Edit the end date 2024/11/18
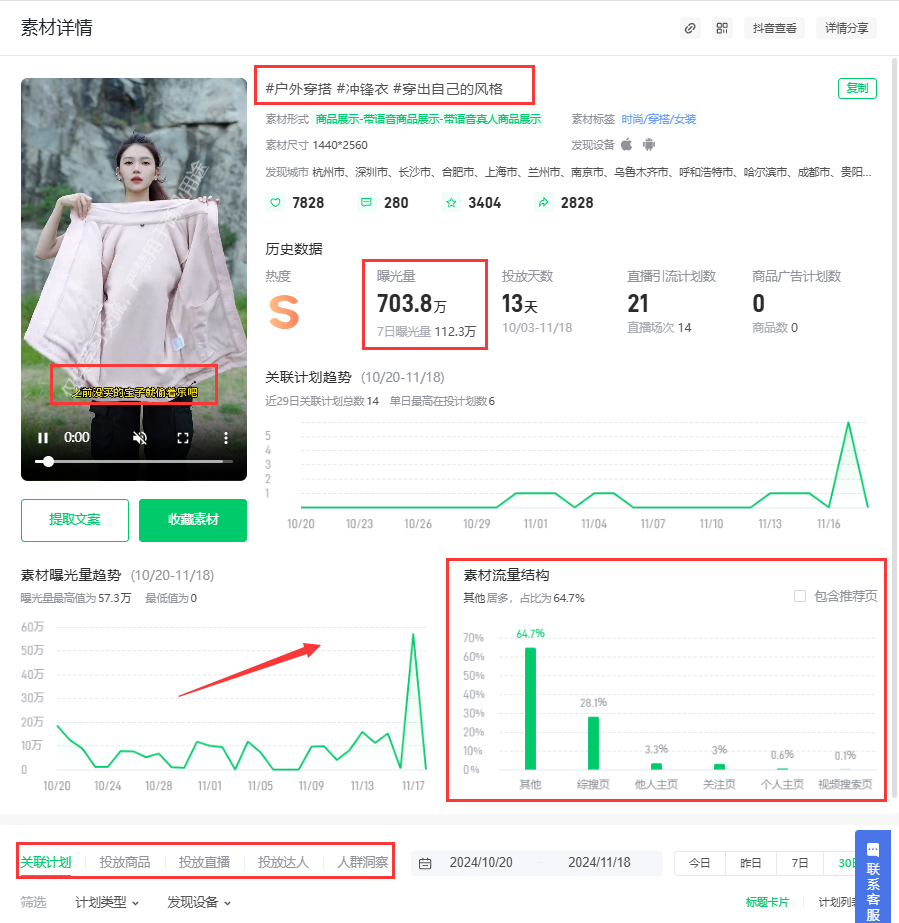This screenshot has height=923, width=899. click(x=599, y=863)
